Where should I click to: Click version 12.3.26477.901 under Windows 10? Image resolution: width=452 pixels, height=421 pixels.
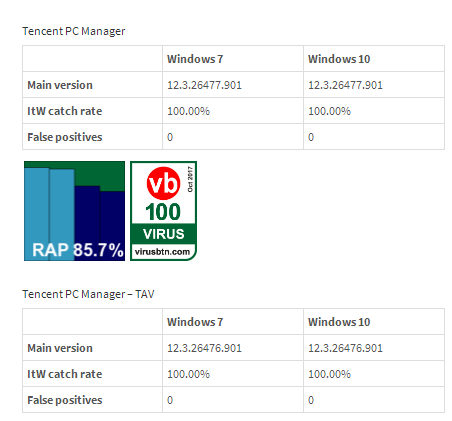click(345, 85)
